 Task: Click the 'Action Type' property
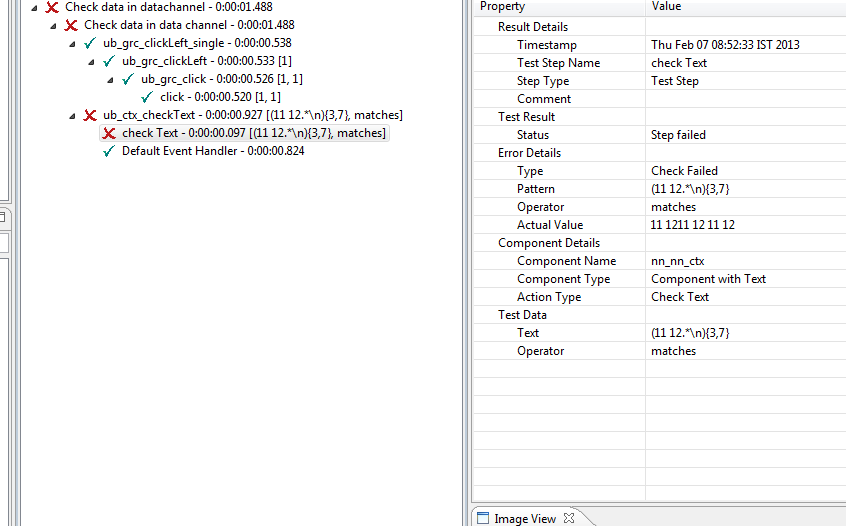tap(549, 297)
